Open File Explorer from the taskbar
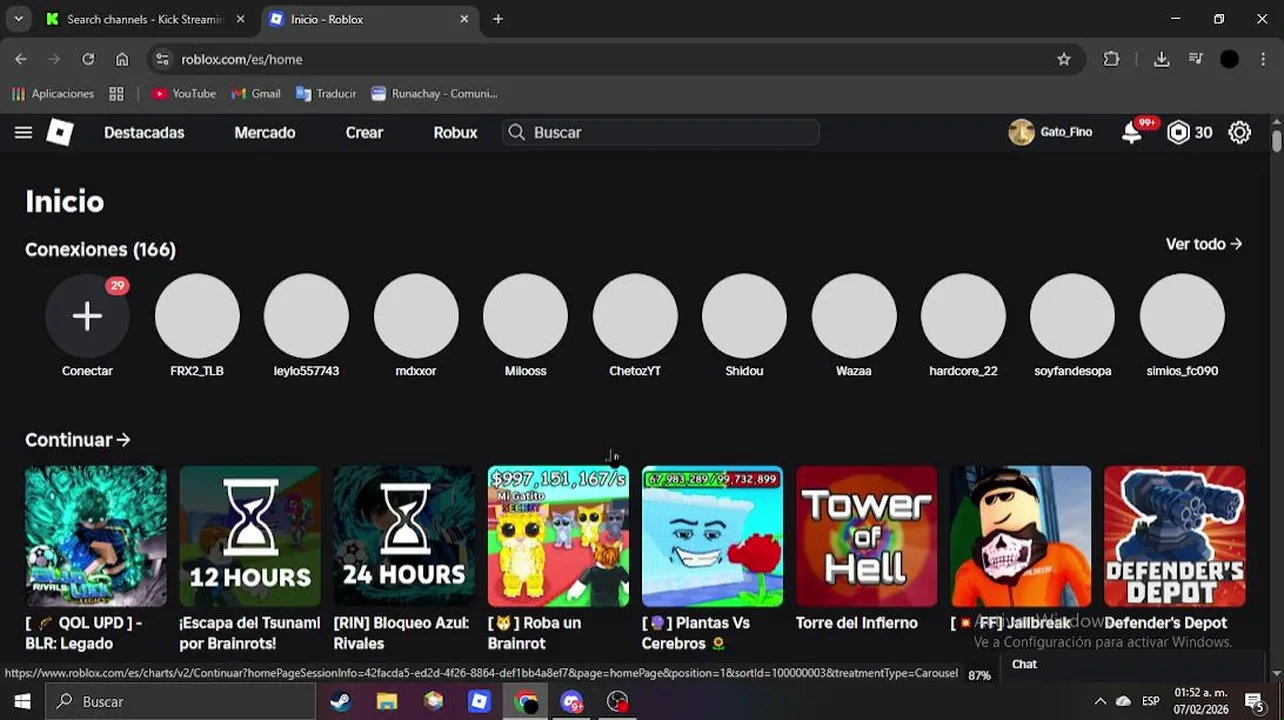The image size is (1284, 720). (387, 702)
